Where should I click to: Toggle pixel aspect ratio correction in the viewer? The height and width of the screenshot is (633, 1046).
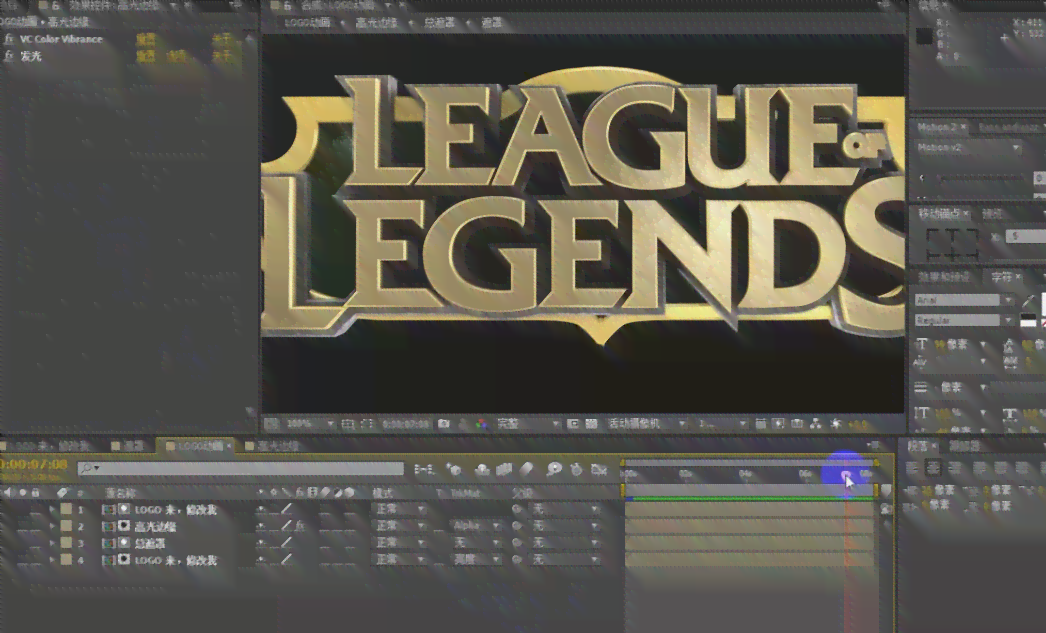click(x=760, y=424)
